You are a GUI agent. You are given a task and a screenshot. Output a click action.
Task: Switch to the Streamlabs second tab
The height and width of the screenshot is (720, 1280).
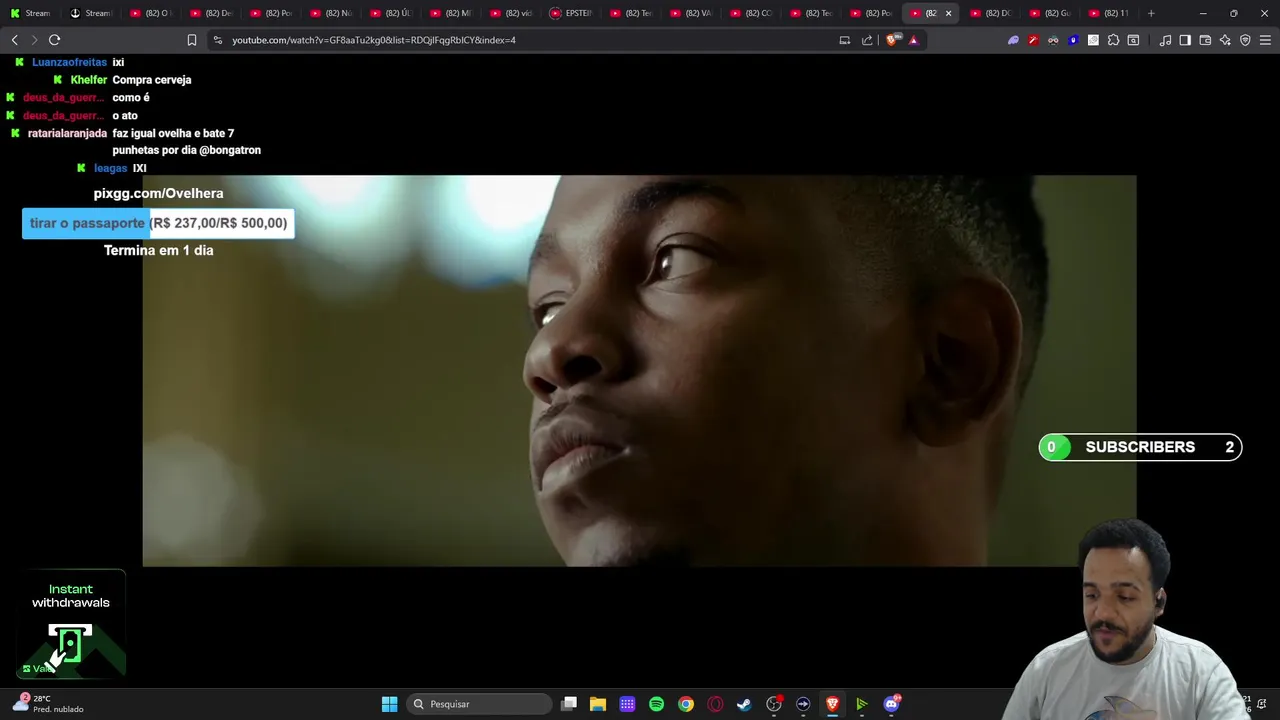[90, 13]
